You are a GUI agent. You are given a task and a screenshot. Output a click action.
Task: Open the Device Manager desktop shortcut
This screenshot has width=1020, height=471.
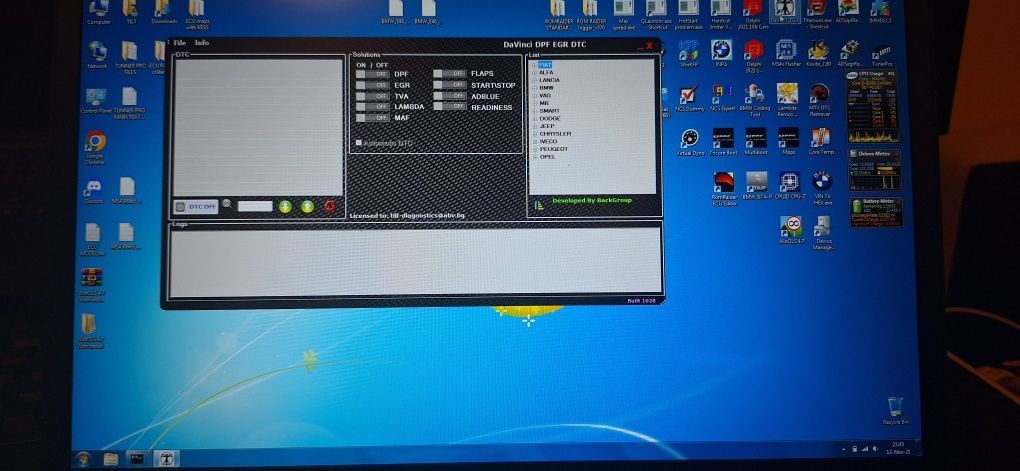coord(823,233)
